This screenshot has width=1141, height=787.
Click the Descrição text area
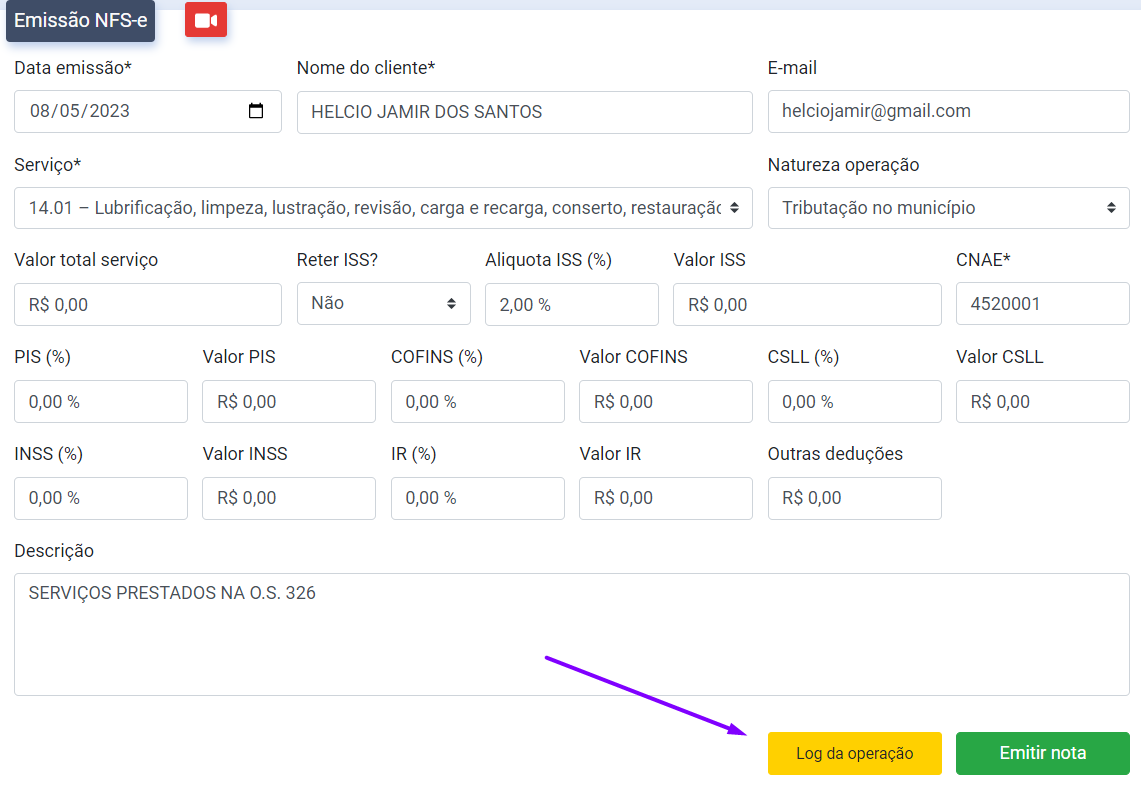pos(571,634)
